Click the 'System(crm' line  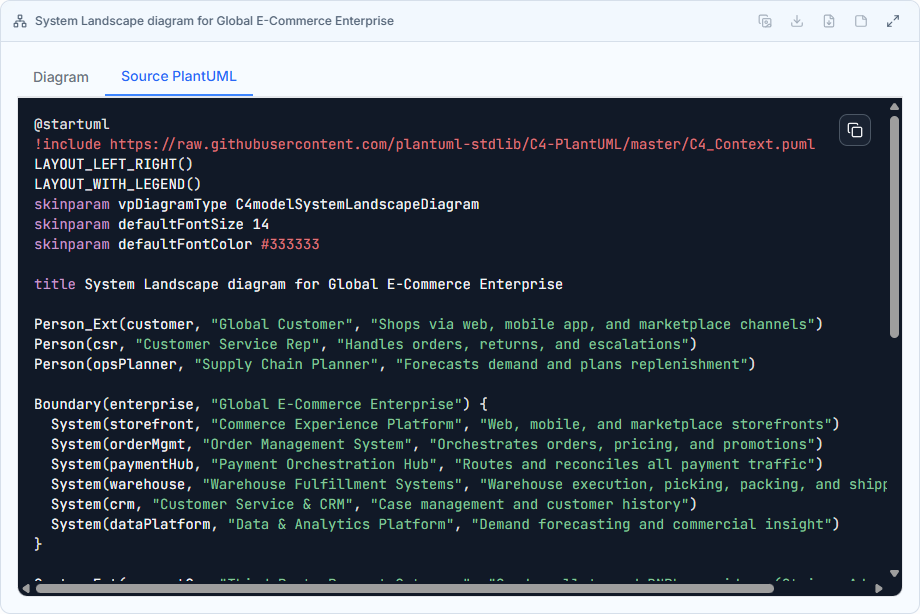[373, 504]
